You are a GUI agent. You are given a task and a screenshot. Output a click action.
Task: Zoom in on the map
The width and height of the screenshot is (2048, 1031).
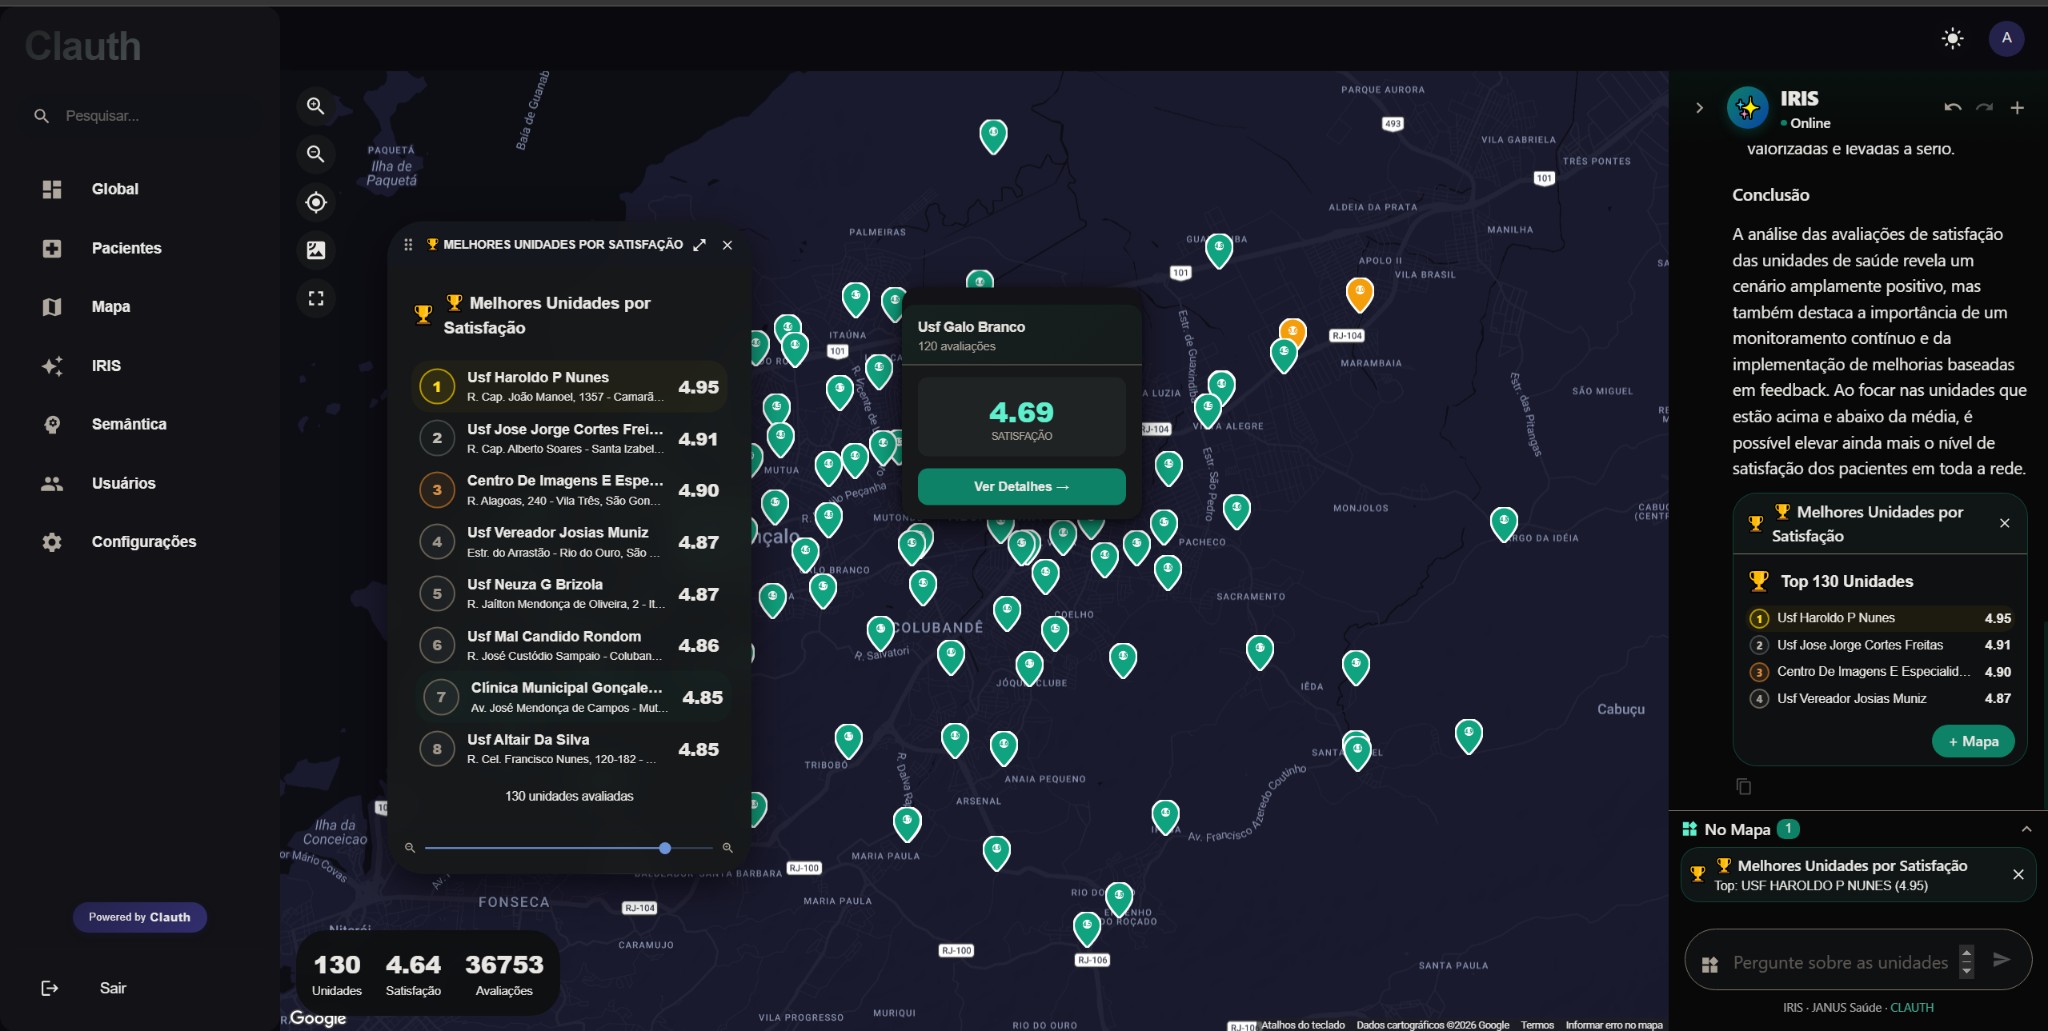(315, 106)
